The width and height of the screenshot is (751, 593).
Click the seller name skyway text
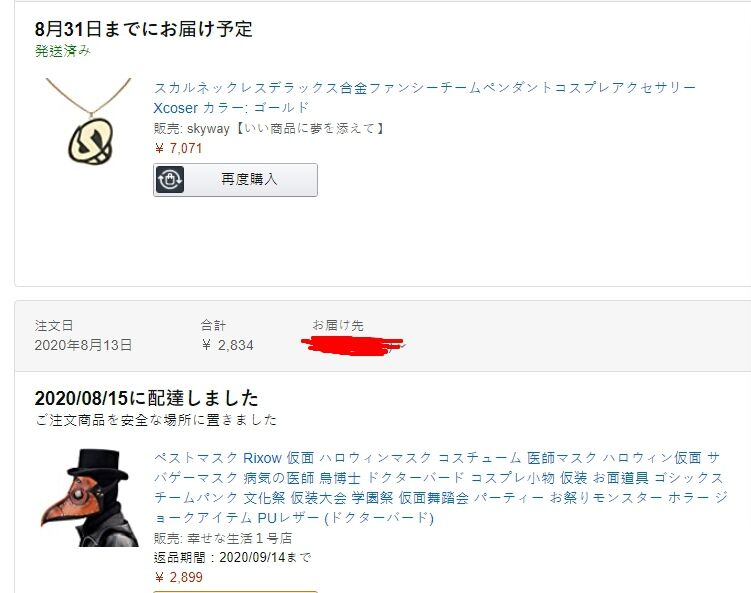pos(208,128)
